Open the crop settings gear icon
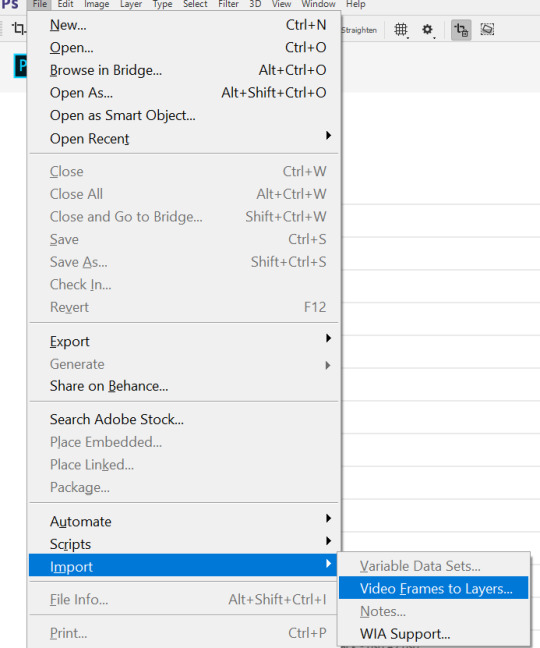Screen dimensions: 540x648 [428, 30]
